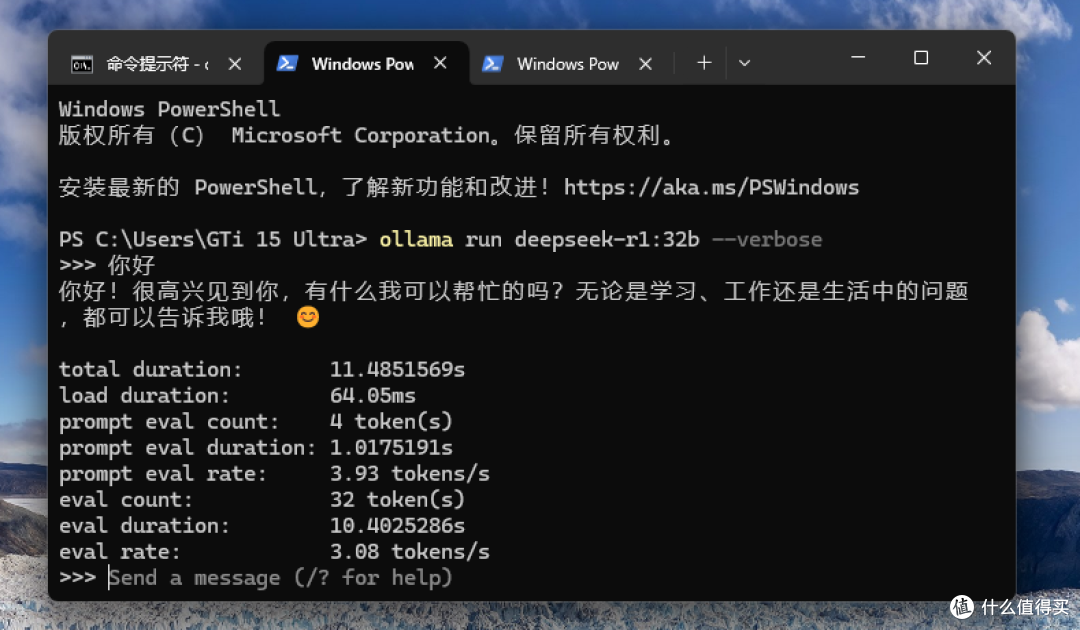This screenshot has height=630, width=1080.
Task: Click the third tab's PowerShell icon
Action: coord(492,64)
